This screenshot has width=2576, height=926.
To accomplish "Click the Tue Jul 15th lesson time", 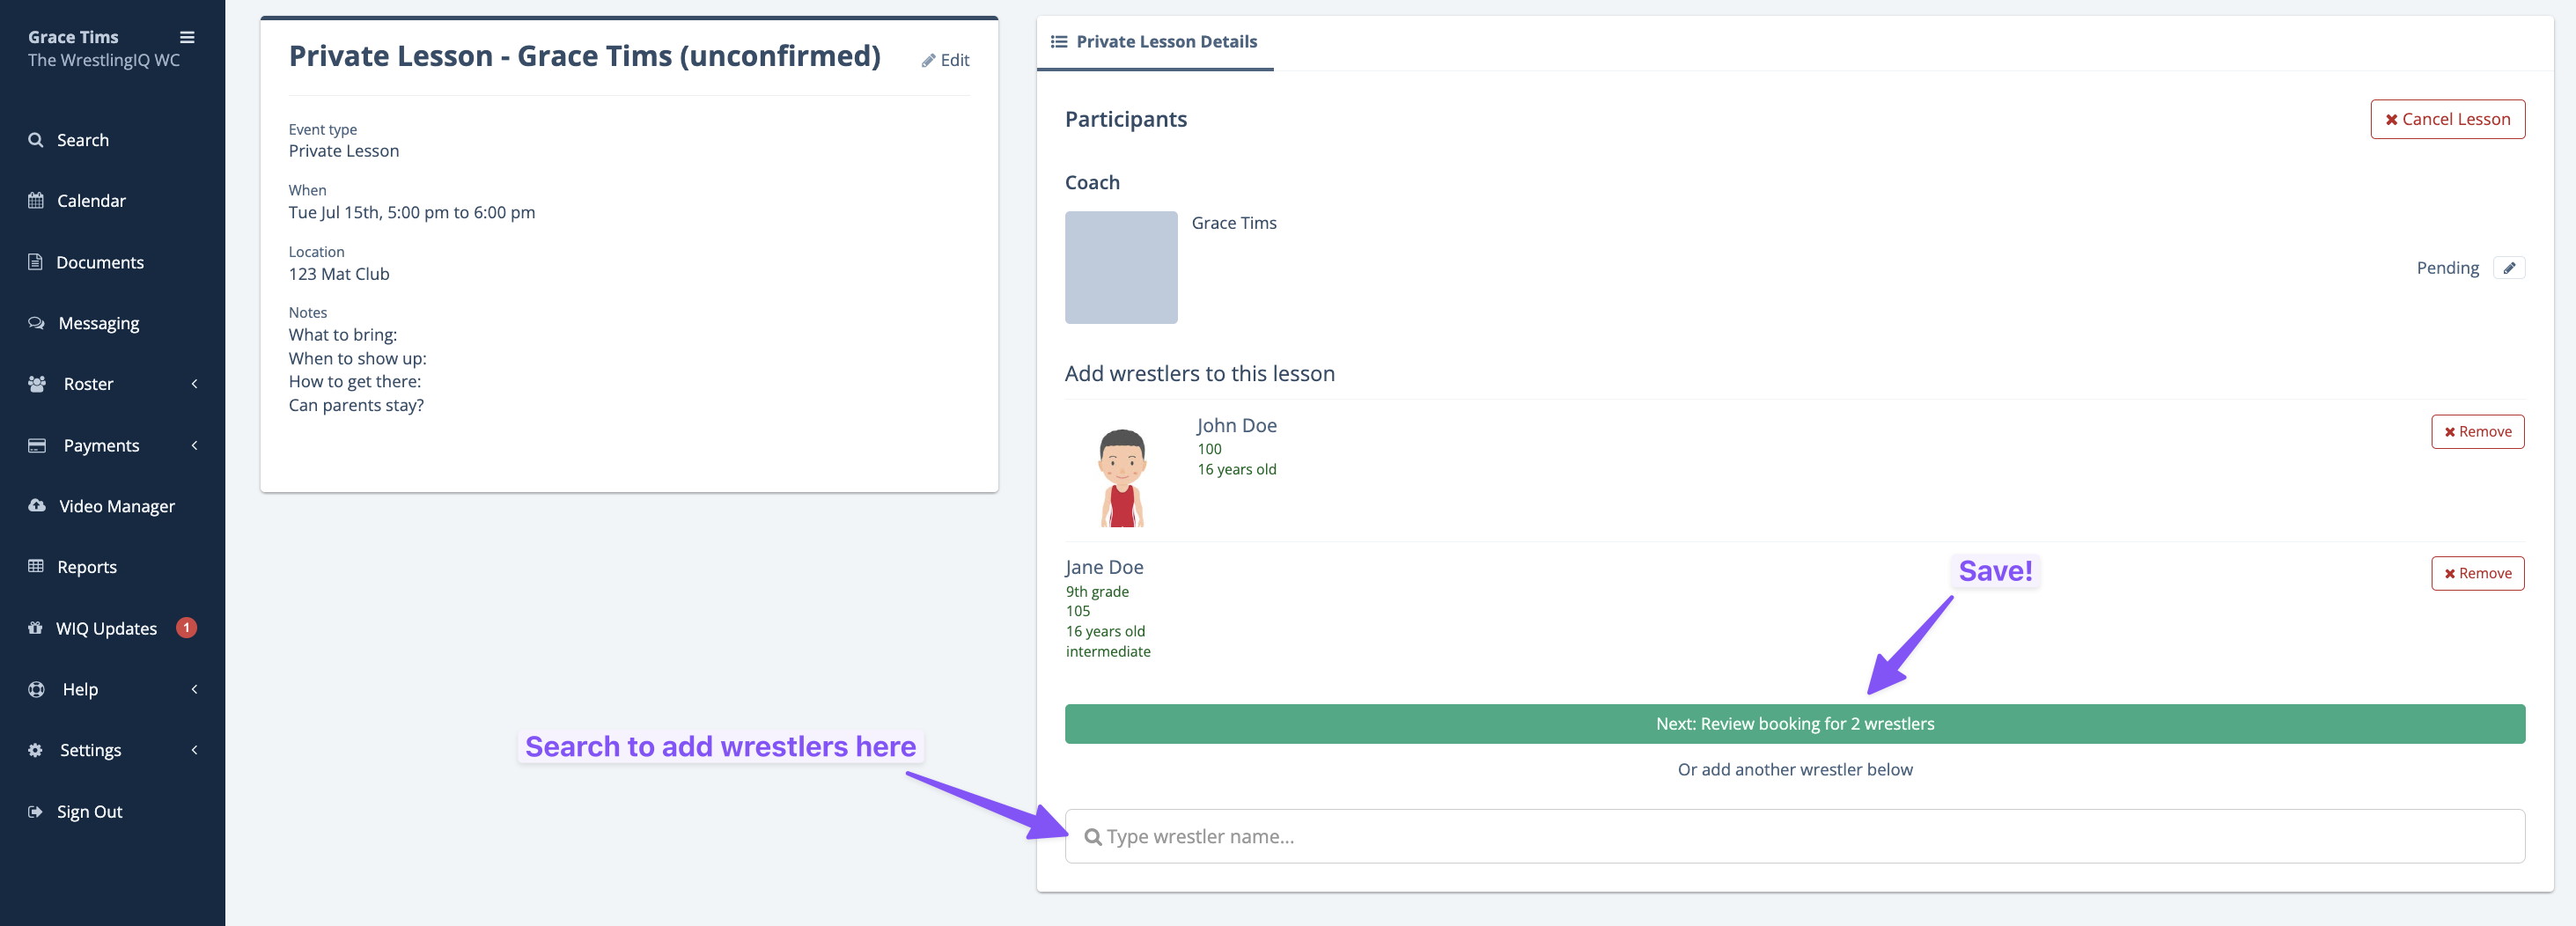I will (412, 212).
